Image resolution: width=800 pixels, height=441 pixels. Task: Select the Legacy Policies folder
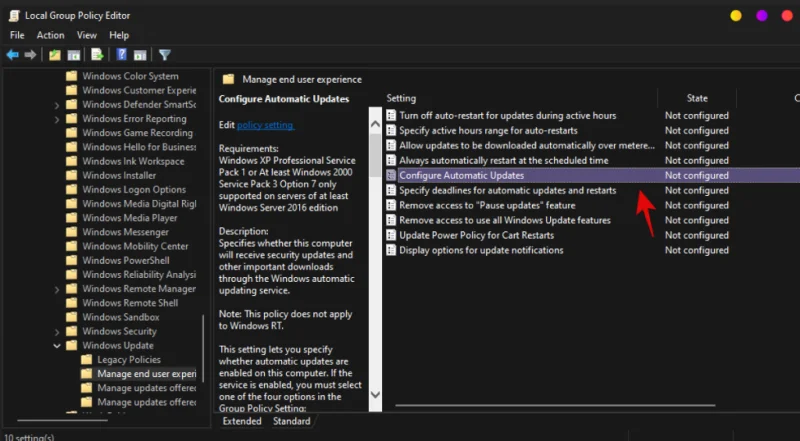tap(128, 360)
